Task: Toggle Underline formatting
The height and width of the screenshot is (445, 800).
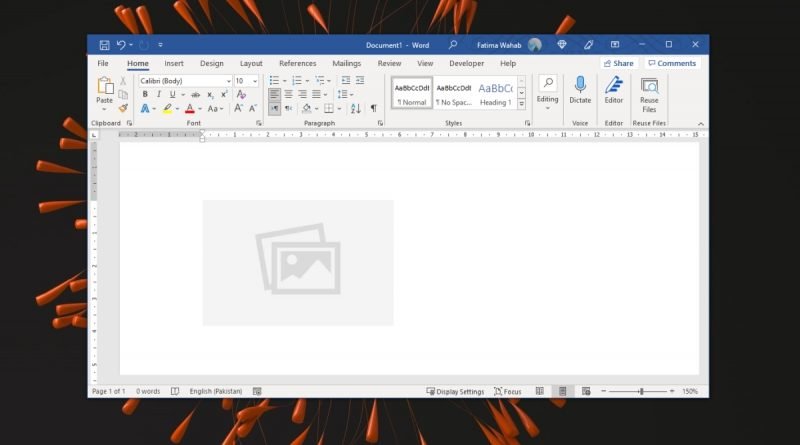Action: (172, 94)
